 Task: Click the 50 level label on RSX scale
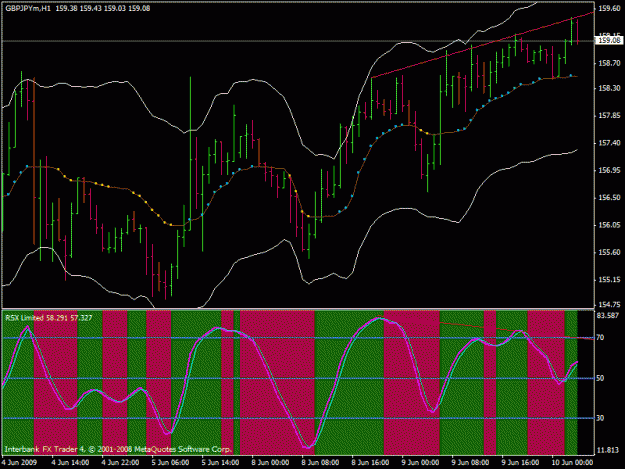coord(600,378)
